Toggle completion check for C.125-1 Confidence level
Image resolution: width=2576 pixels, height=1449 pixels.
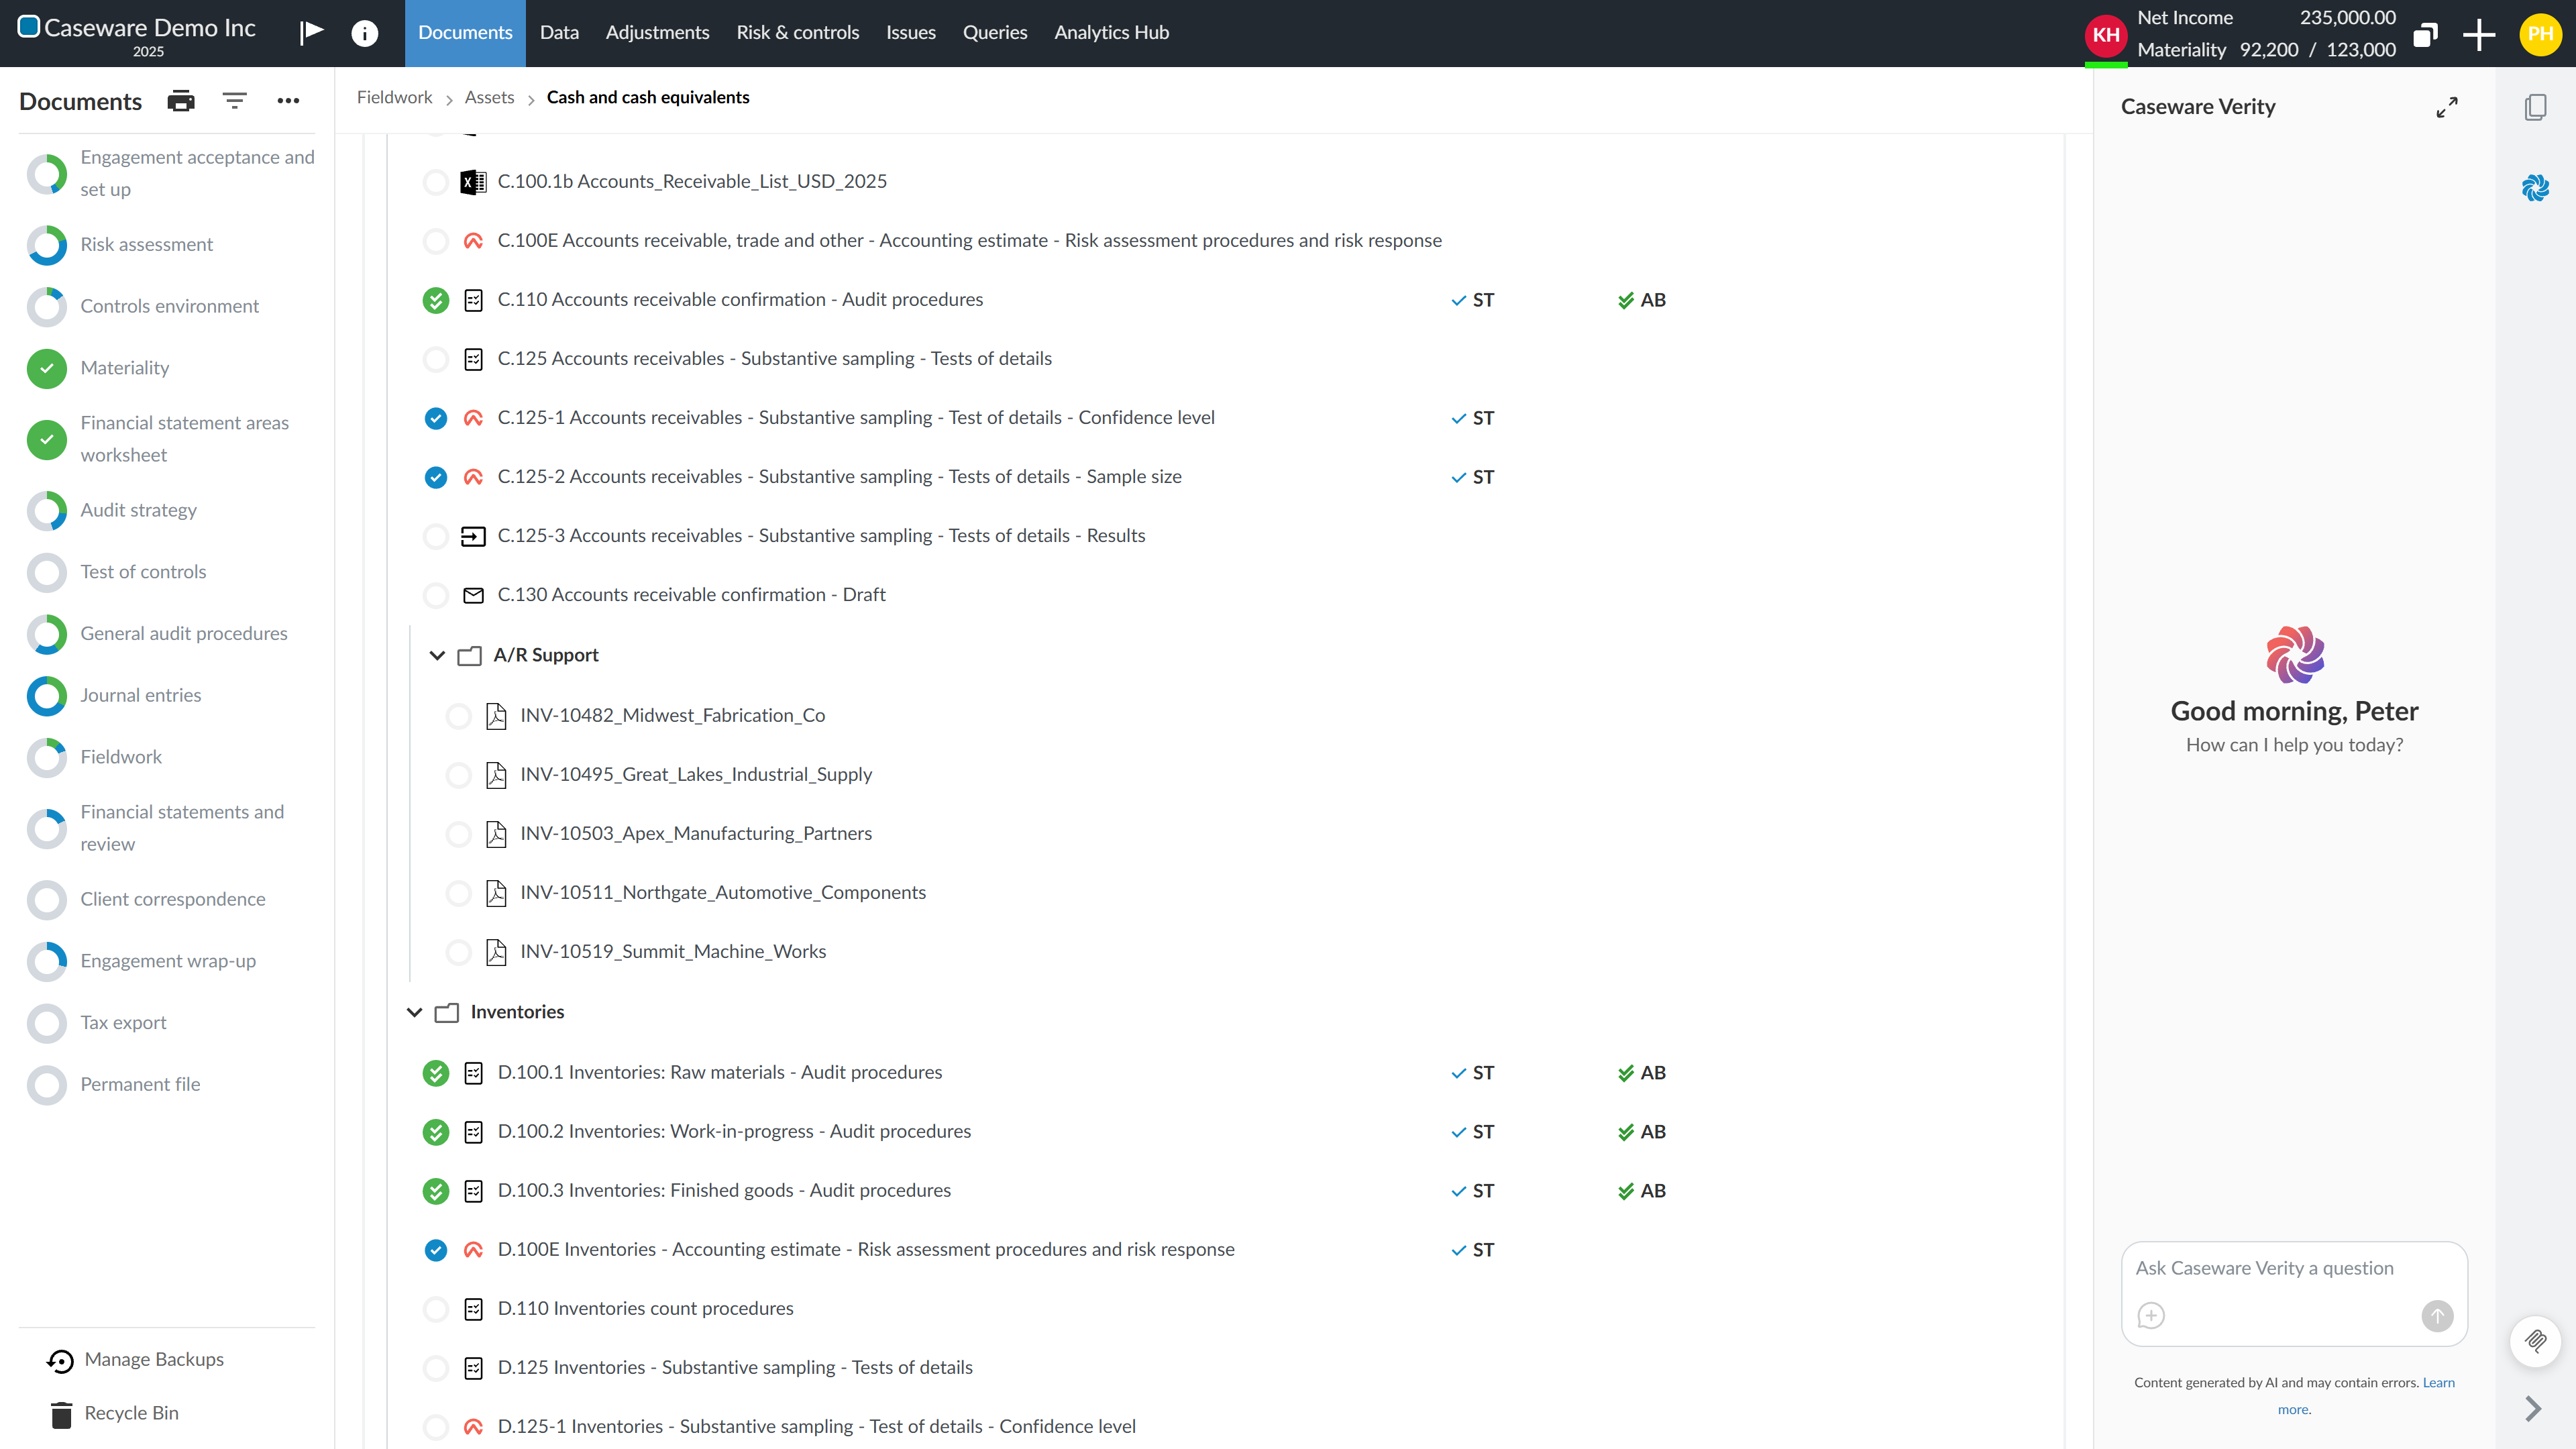coord(436,418)
